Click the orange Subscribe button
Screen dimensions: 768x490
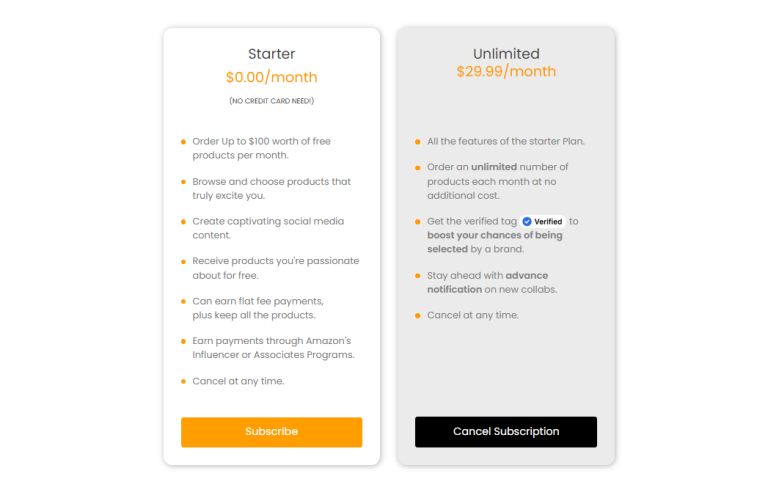tap(271, 432)
